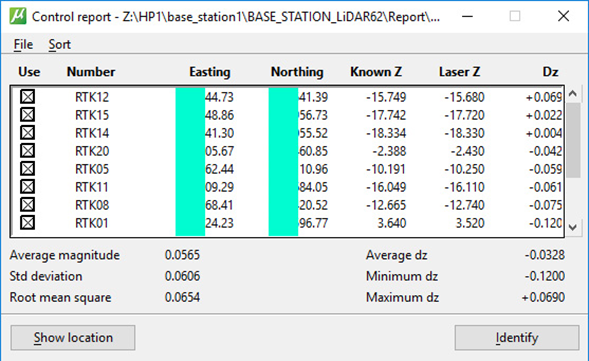Click the Number column header
This screenshot has width=589, height=361.
coord(91,72)
